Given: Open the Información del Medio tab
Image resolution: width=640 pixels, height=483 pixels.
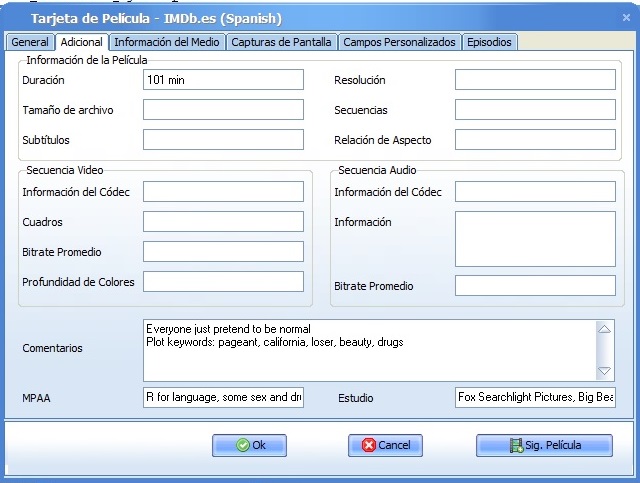Looking at the screenshot, I should pos(167,42).
